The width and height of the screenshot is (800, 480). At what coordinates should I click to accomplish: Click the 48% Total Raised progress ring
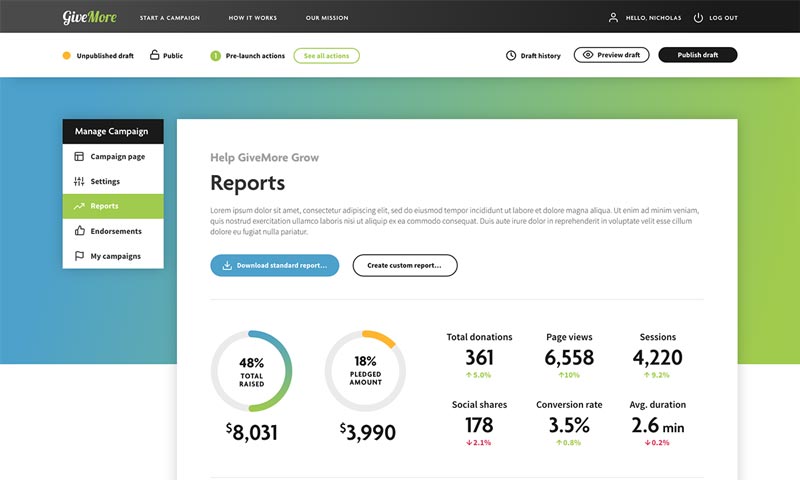pyautogui.click(x=251, y=371)
